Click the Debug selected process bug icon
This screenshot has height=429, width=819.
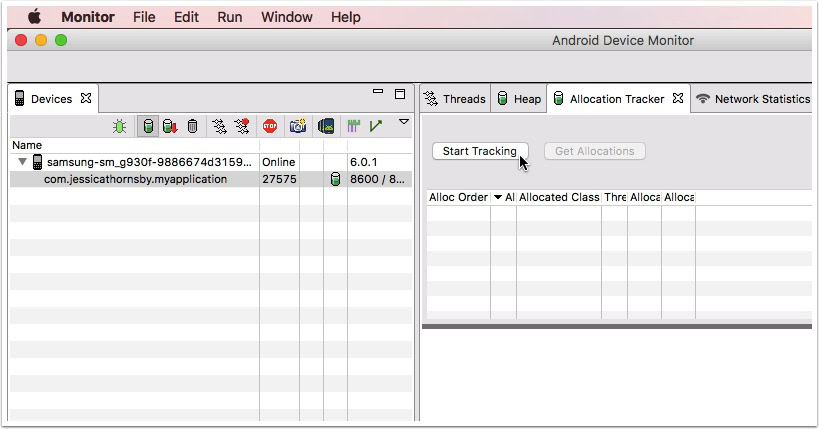(120, 126)
